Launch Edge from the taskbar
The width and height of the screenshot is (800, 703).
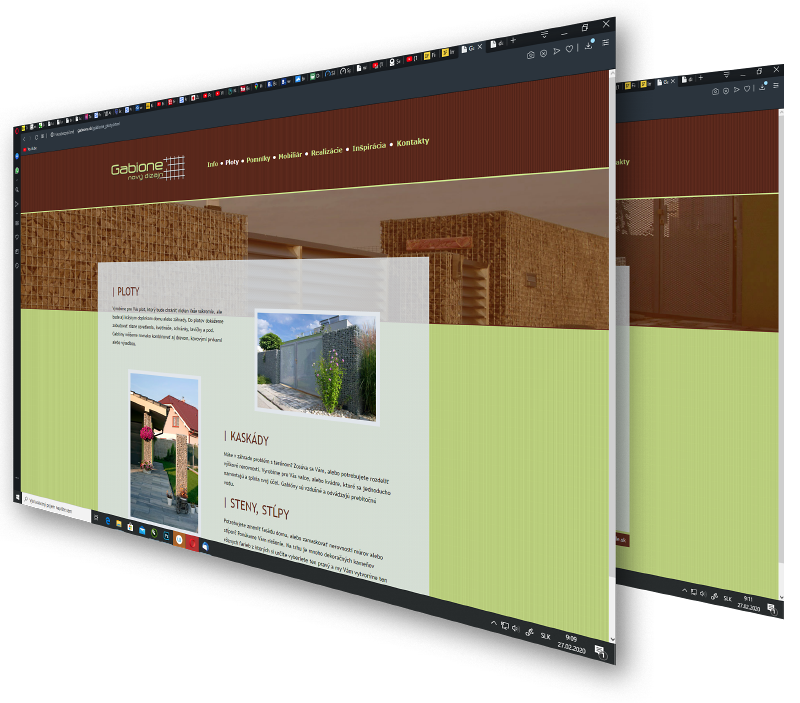[x=108, y=521]
